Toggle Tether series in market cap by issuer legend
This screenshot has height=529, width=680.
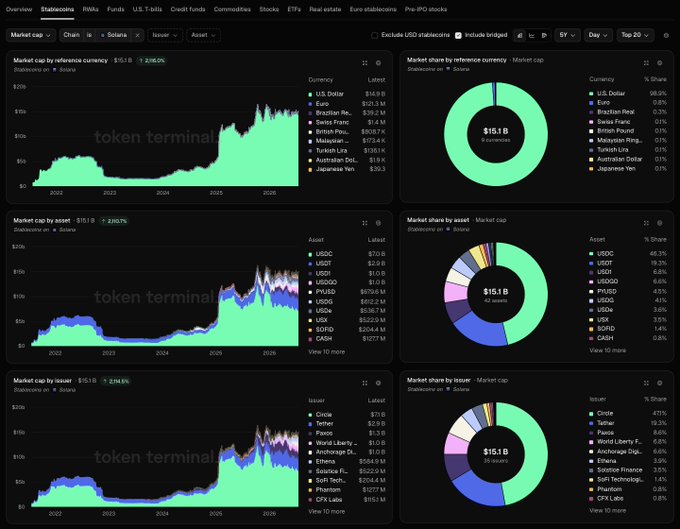(347, 424)
